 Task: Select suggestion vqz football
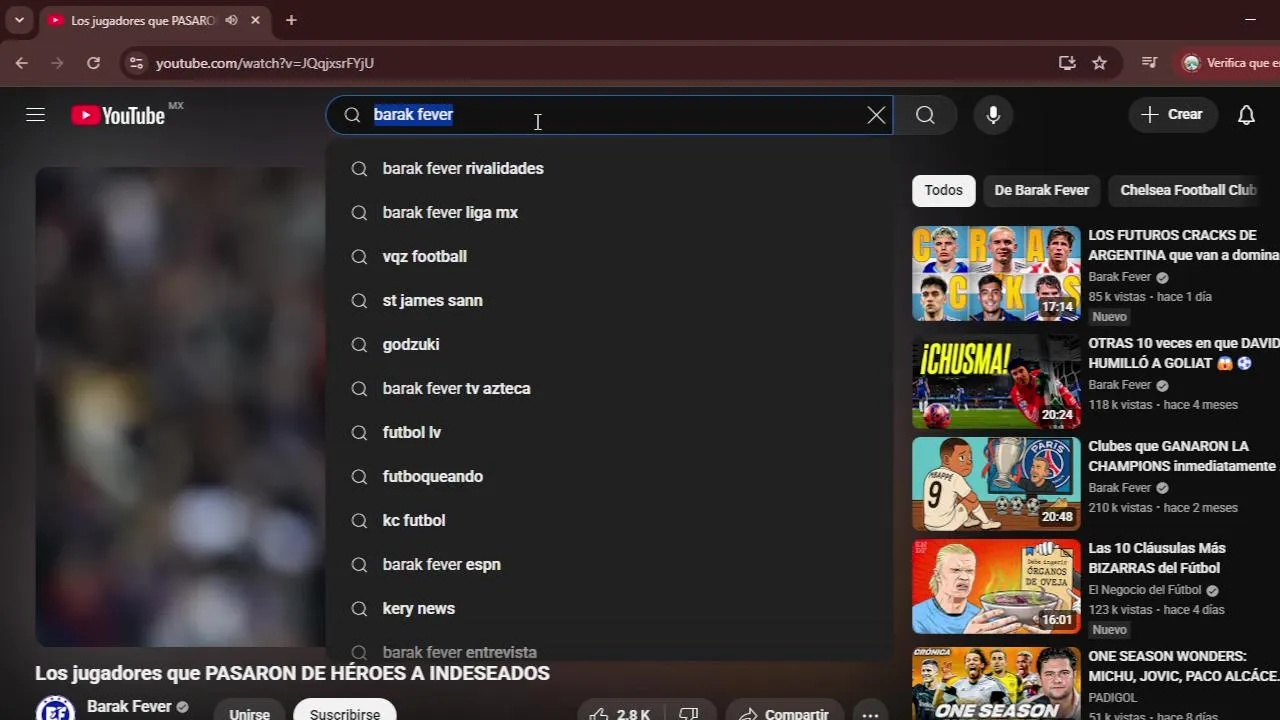[609, 256]
